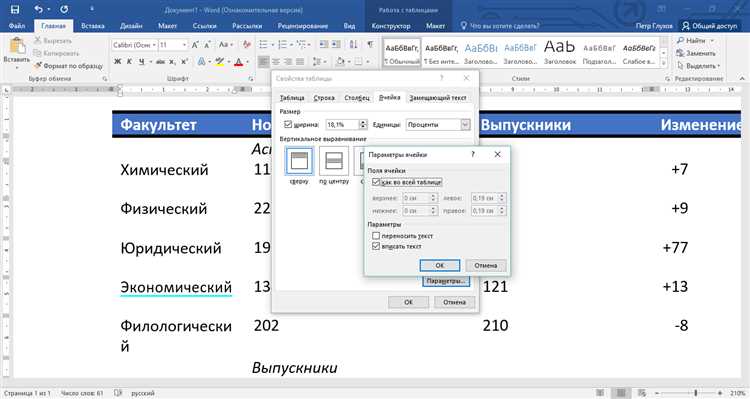Screen dimensions: 750x399
Task: Click Отмена in the Свойства таблицы dialog
Action: coord(454,302)
